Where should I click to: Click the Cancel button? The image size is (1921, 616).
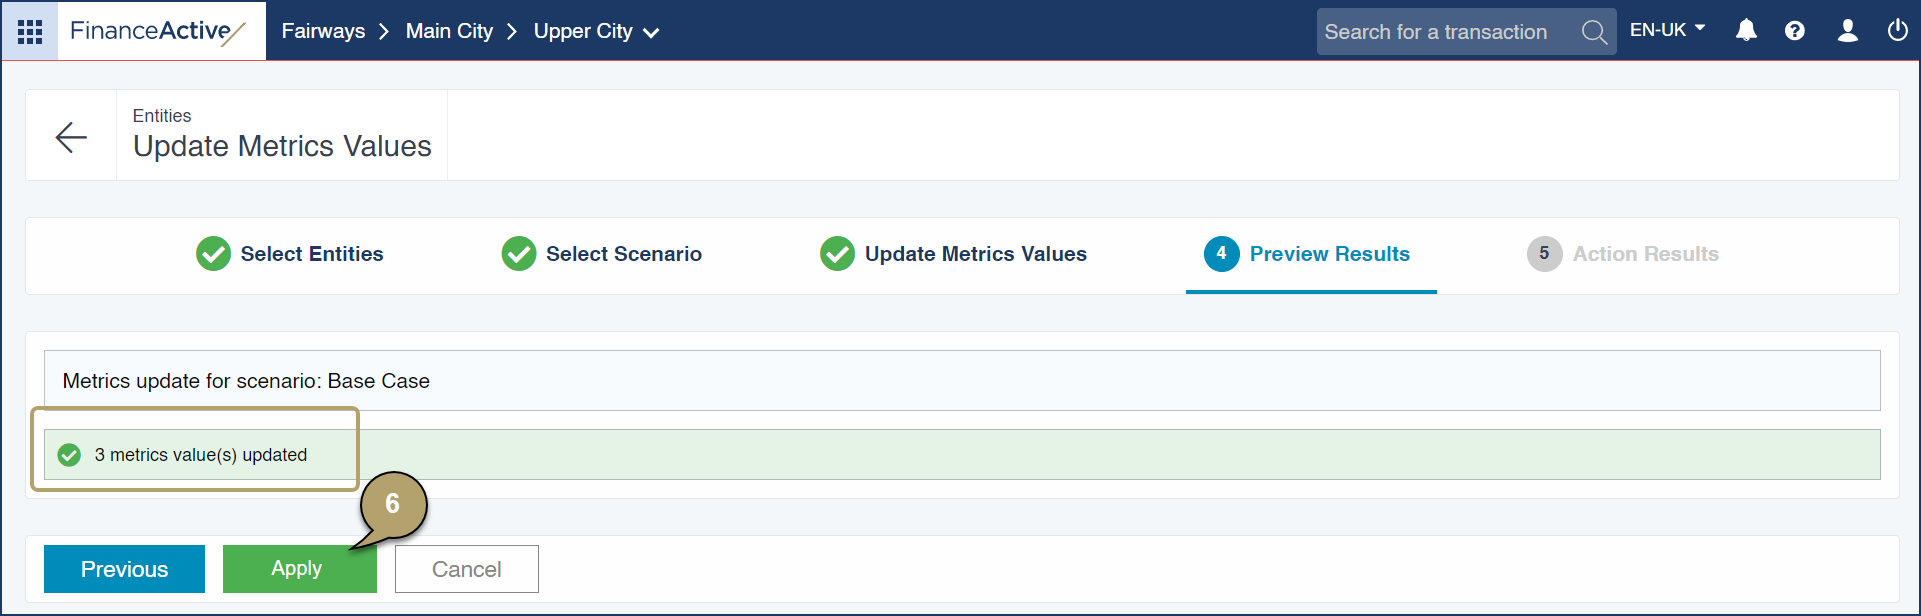coord(466,569)
